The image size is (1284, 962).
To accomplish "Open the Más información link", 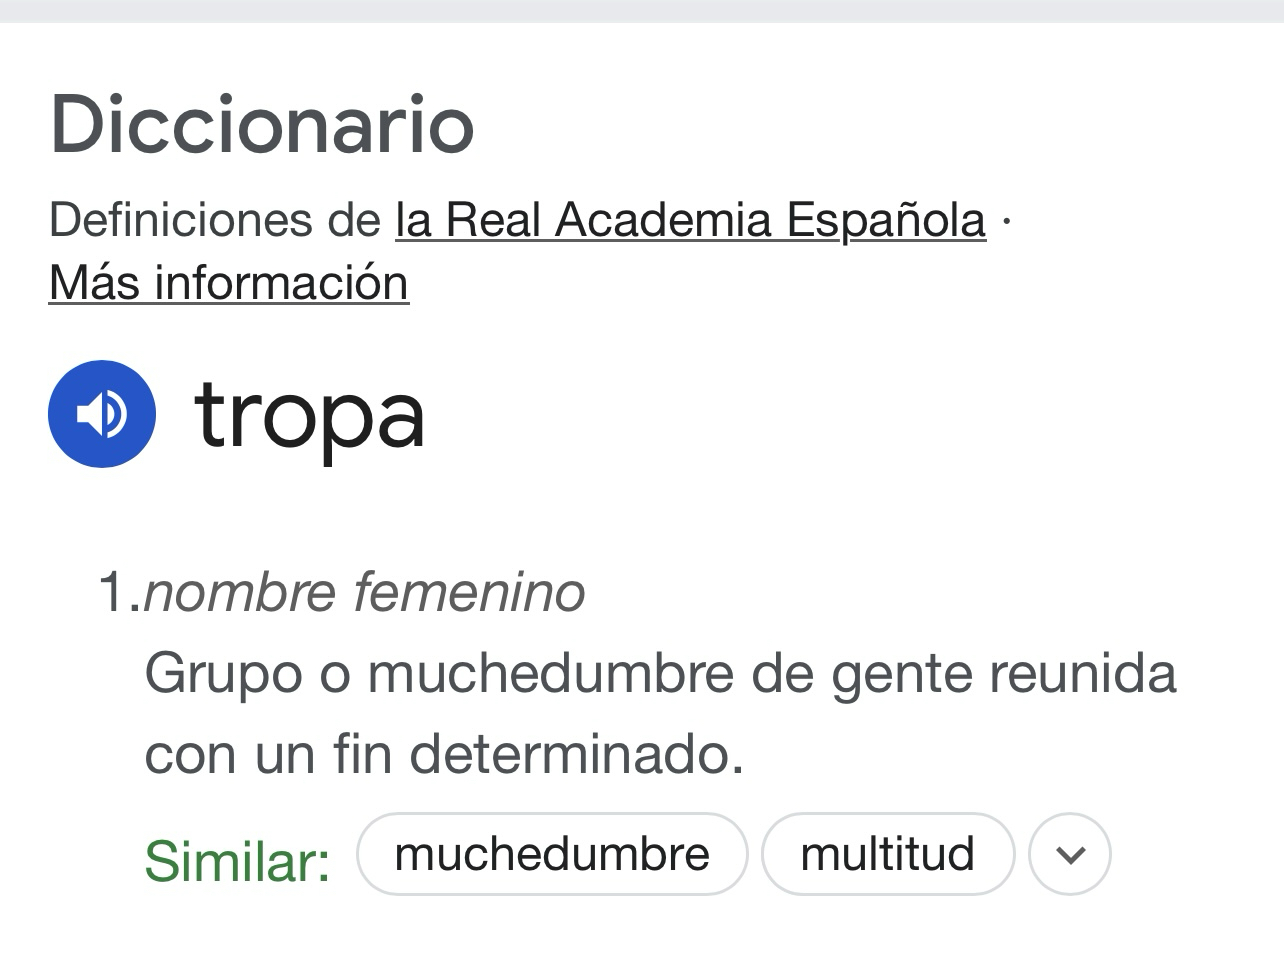I will click(228, 283).
